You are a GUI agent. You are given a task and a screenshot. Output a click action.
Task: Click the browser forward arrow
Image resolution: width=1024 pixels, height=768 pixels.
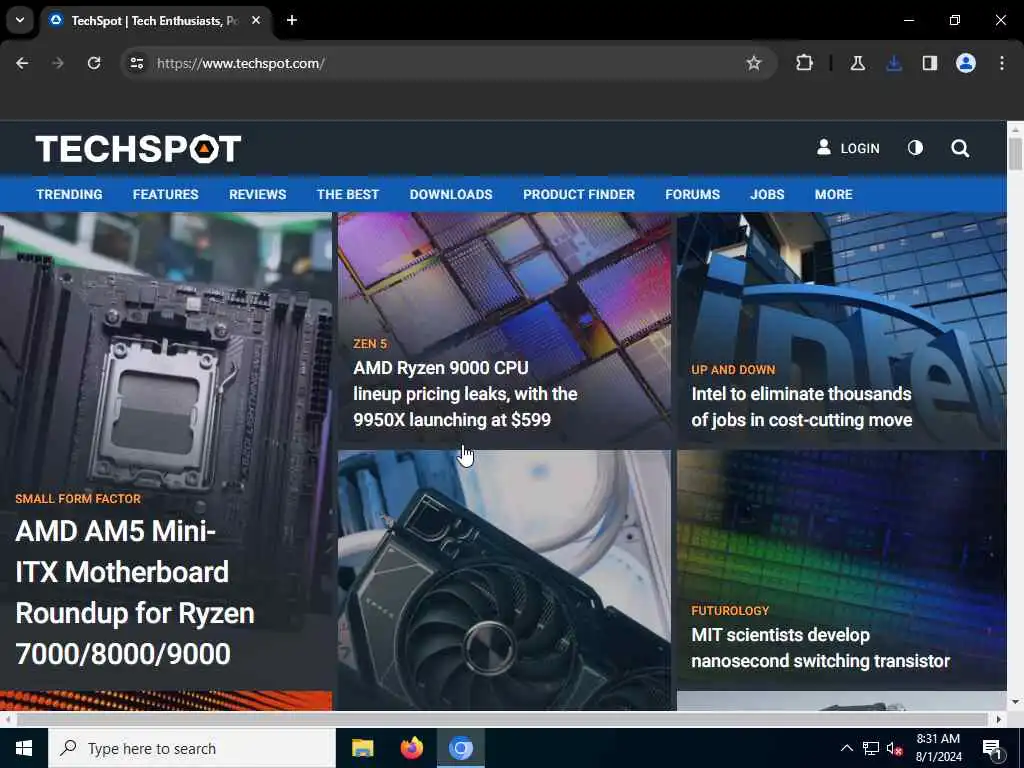pyautogui.click(x=58, y=63)
